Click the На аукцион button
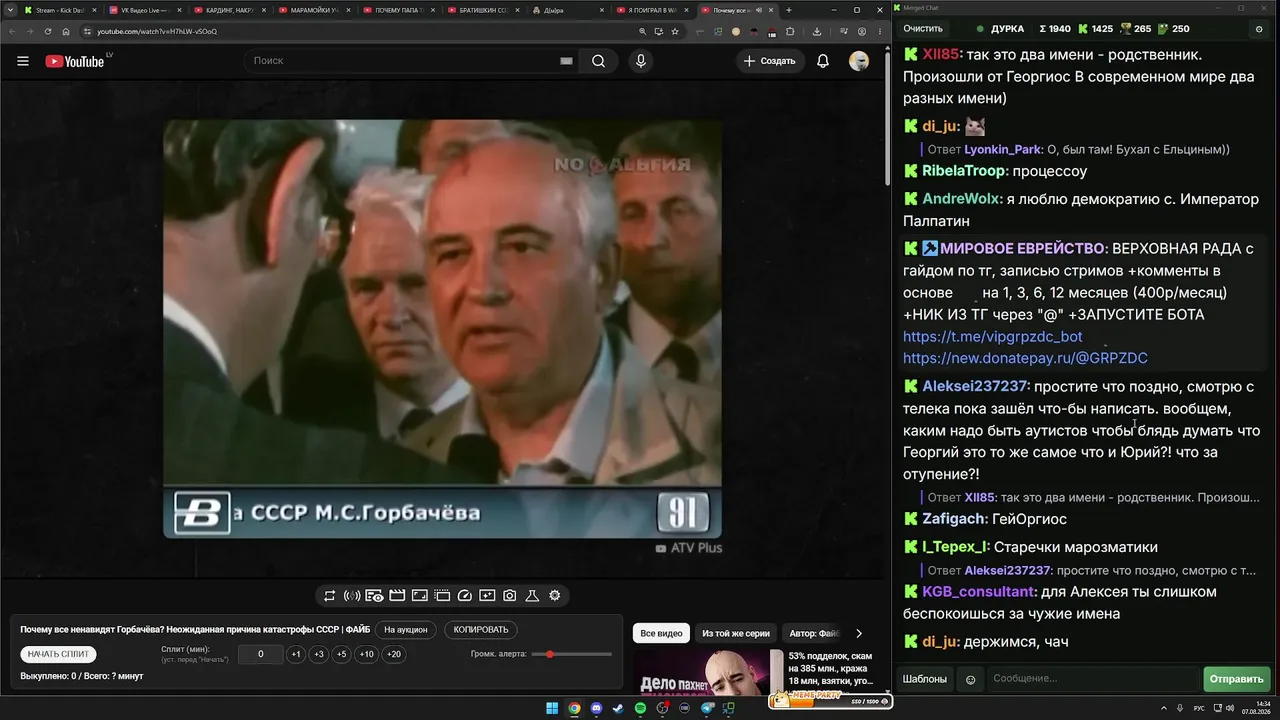This screenshot has width=1280, height=720. tap(406, 630)
